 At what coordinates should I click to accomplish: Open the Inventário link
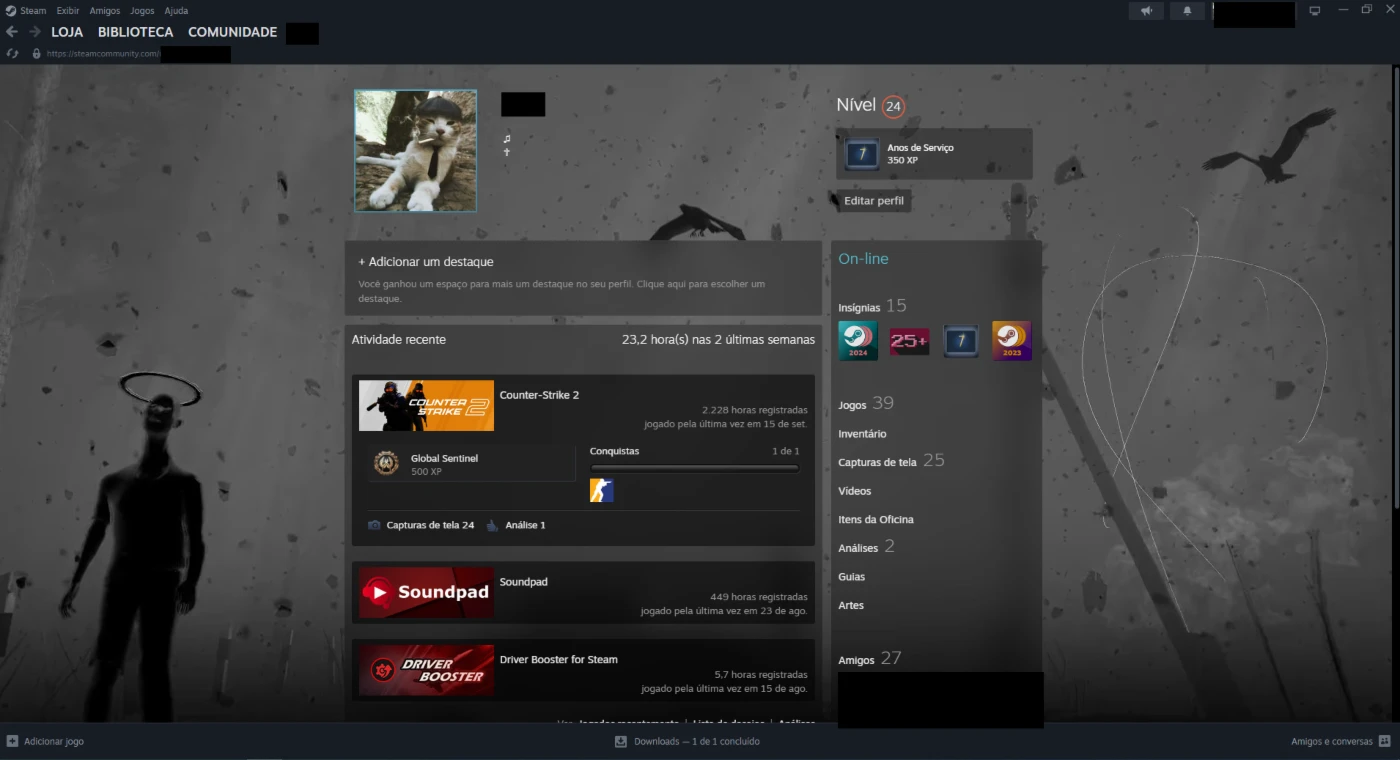point(862,434)
